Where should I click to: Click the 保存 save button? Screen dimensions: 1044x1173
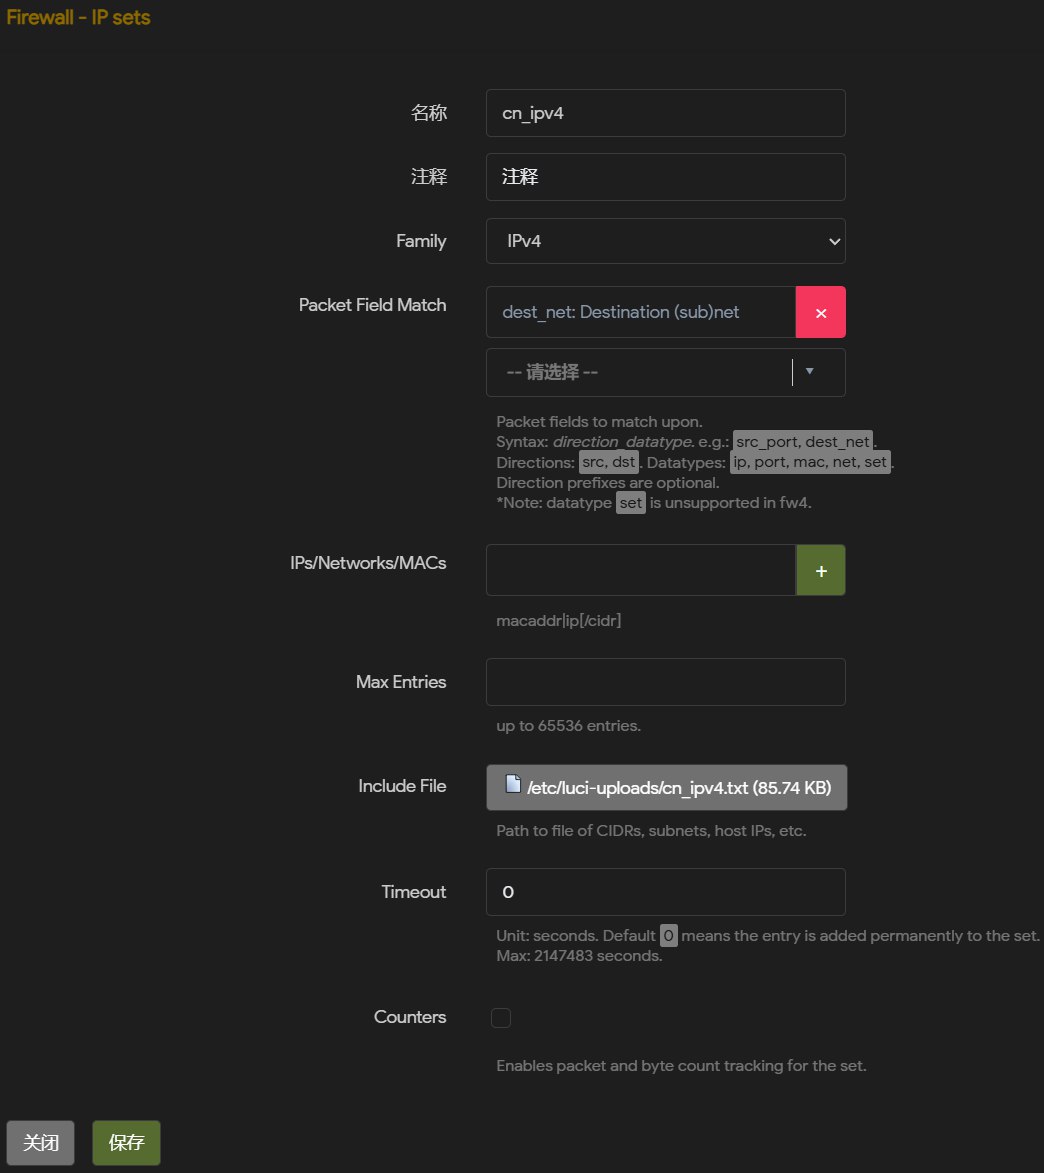pos(126,1143)
